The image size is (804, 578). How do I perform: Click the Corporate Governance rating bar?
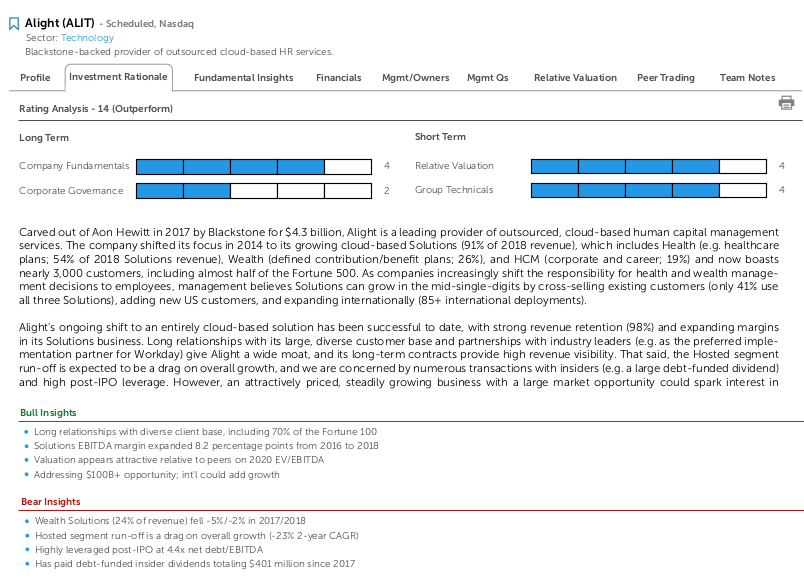coord(254,191)
